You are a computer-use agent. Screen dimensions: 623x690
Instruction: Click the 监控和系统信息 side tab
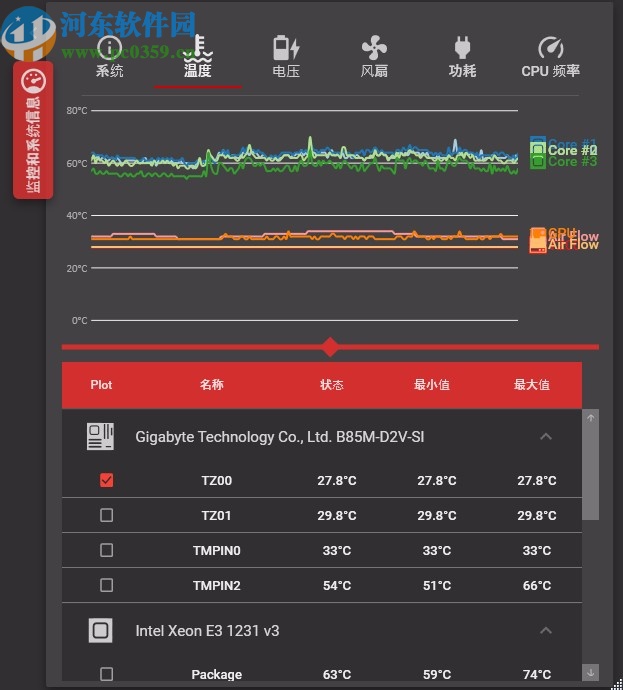tap(33, 130)
